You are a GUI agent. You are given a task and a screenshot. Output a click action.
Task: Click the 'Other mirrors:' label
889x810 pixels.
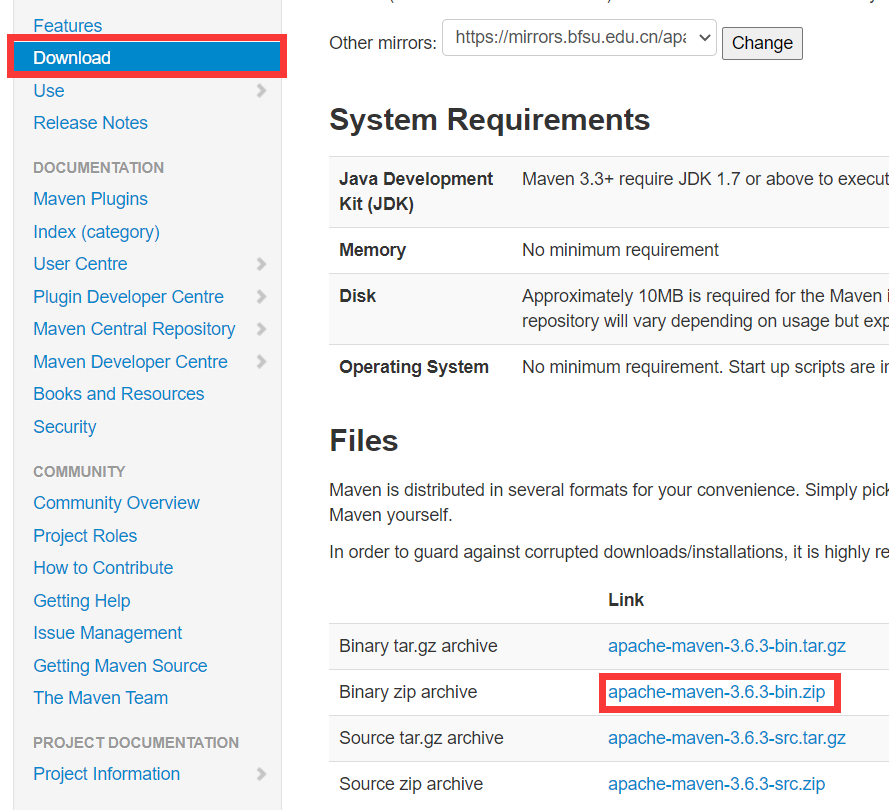[x=383, y=43]
